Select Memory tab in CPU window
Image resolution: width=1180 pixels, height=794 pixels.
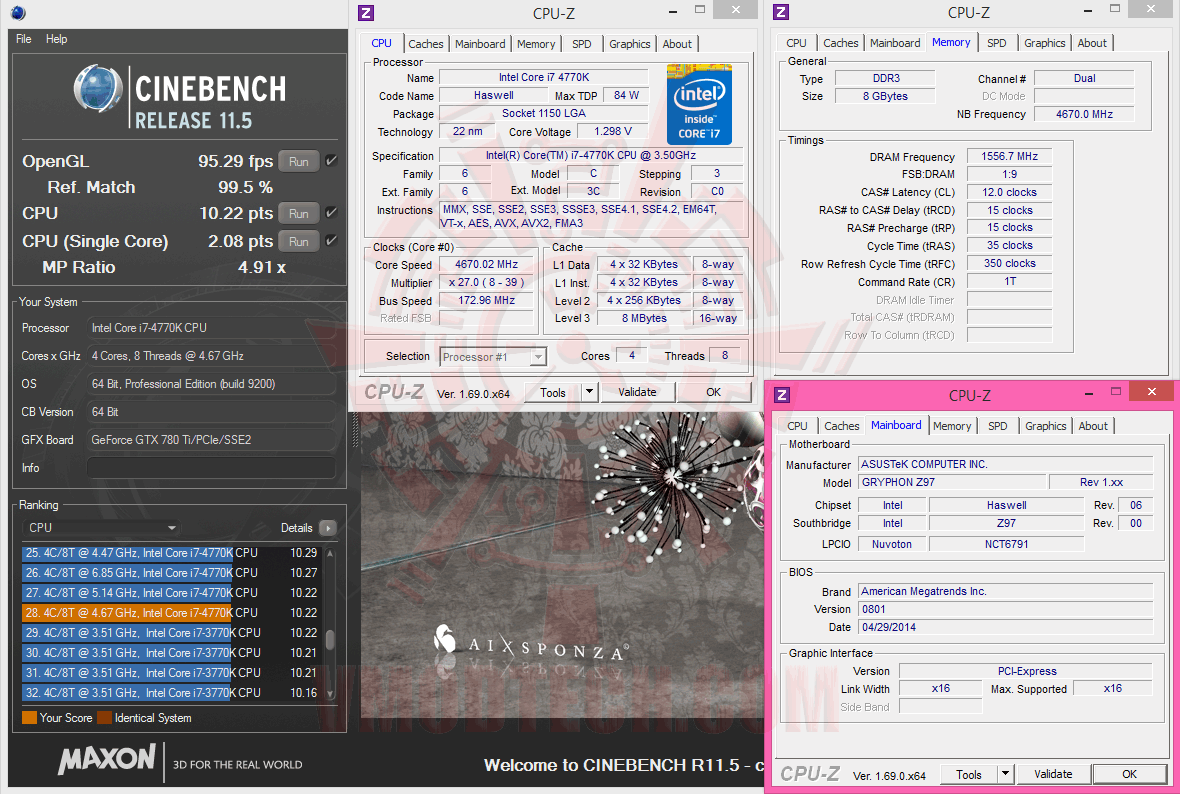coord(536,44)
